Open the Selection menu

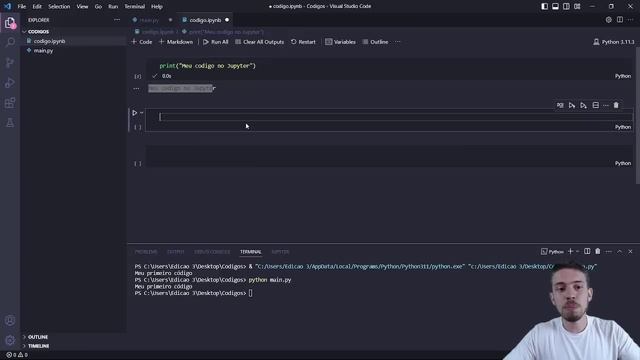[59, 7]
